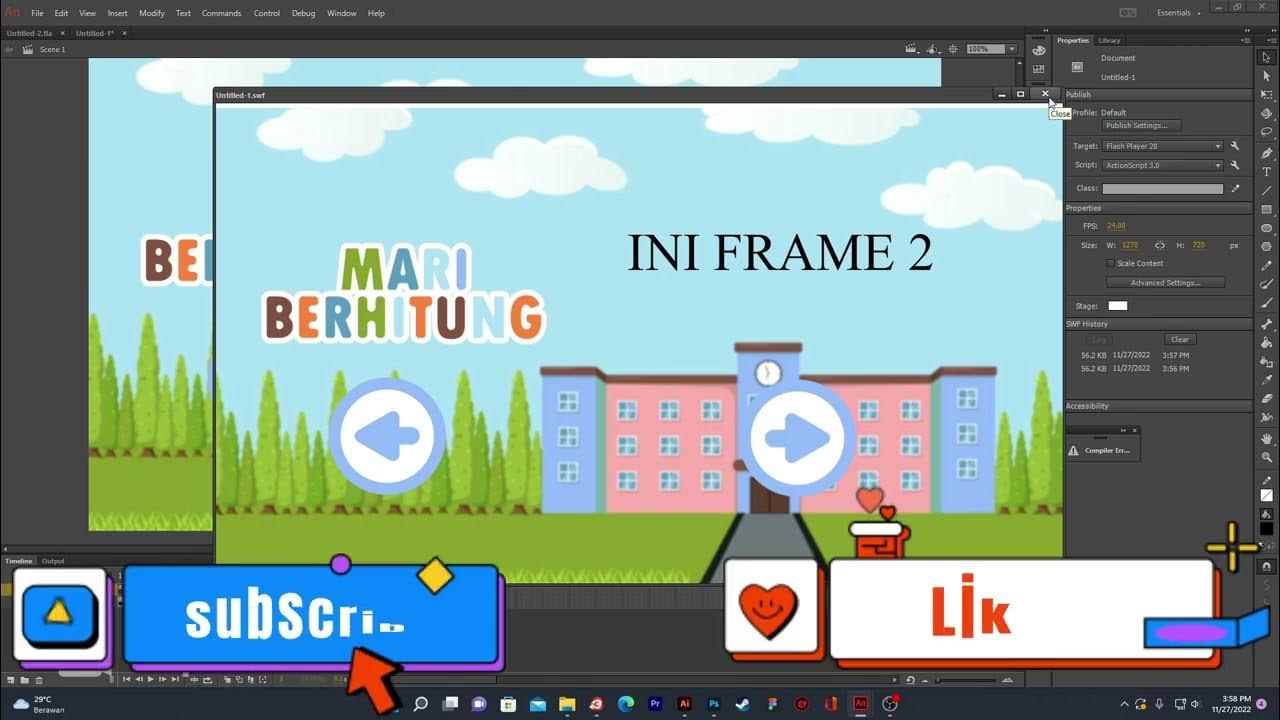Select the PolyStar tool
This screenshot has height=720, width=1280.
tap(1267, 246)
